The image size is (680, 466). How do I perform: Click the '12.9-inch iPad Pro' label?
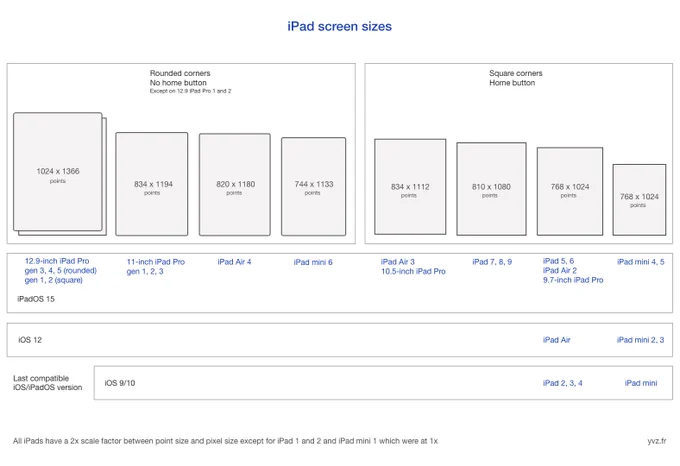tap(57, 261)
